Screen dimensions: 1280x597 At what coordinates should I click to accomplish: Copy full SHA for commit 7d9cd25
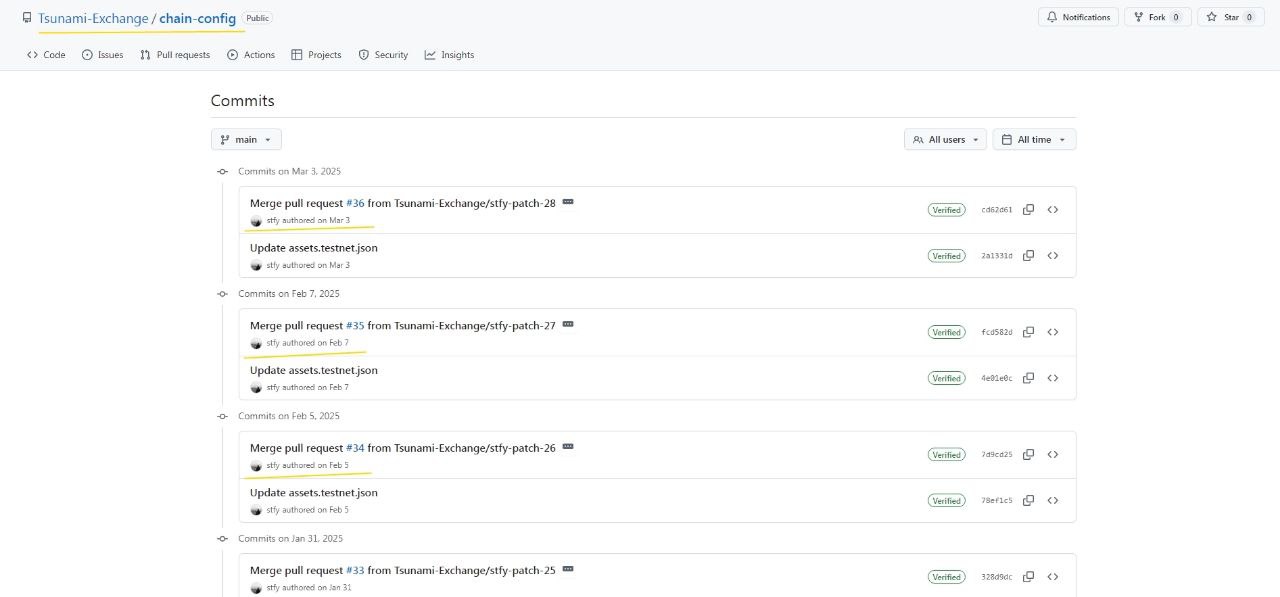[1028, 455]
